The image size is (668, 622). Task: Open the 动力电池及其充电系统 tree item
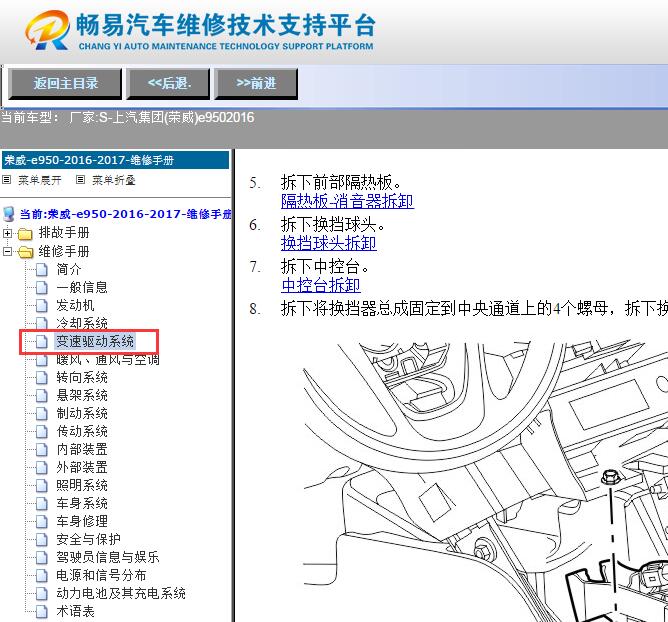coord(121,593)
